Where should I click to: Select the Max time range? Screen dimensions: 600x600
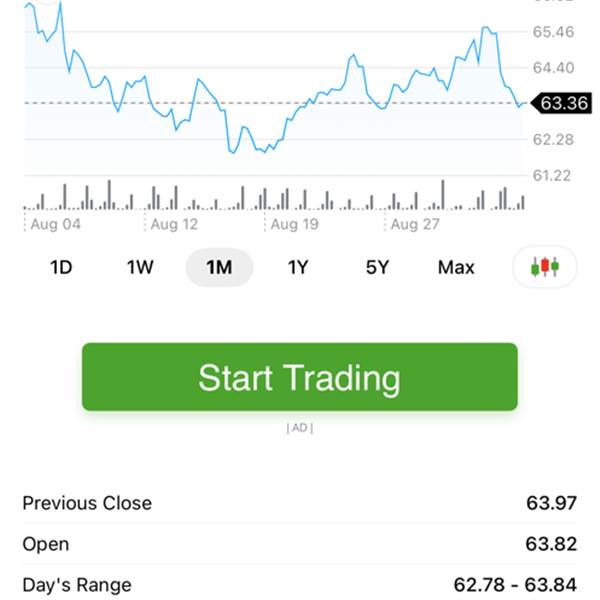click(x=456, y=267)
